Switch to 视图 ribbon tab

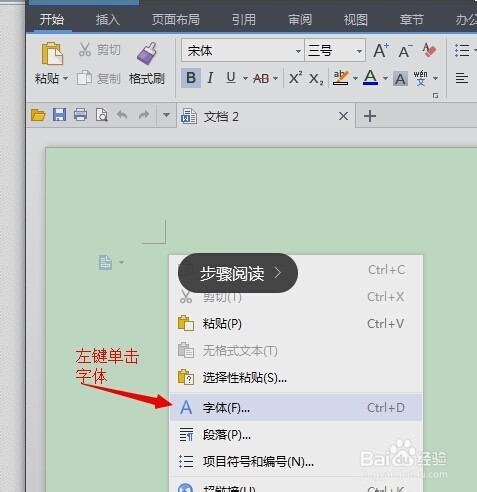pyautogui.click(x=356, y=20)
